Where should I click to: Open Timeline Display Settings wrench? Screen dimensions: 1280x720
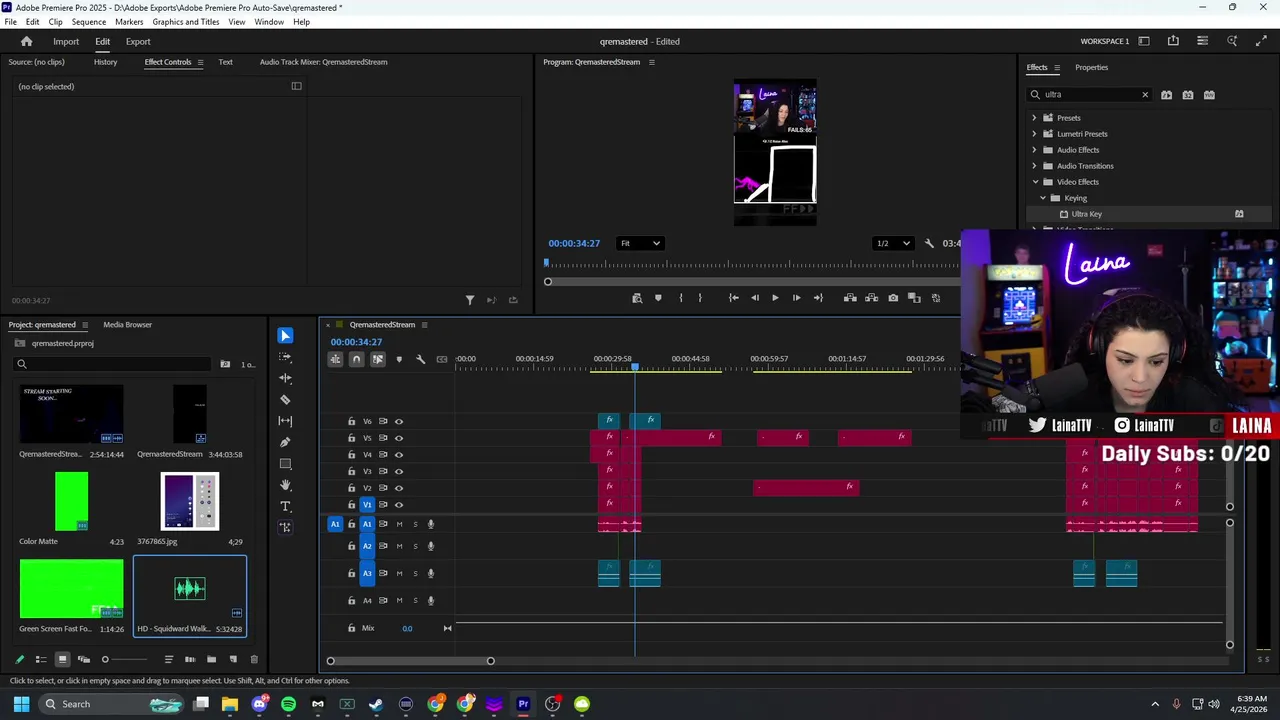[x=420, y=359]
